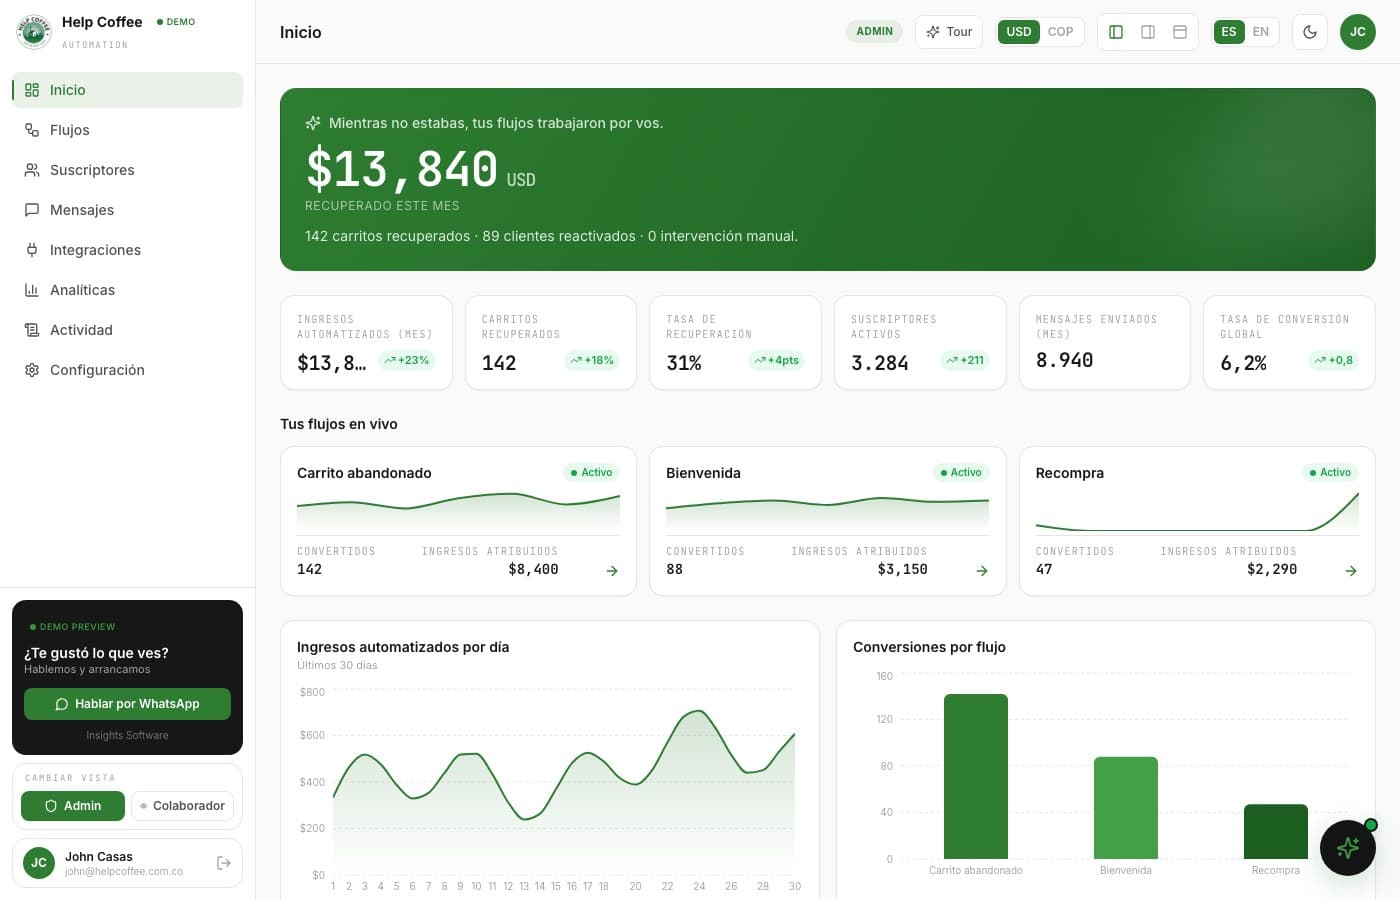Set language to EN
Image resolution: width=1400 pixels, height=900 pixels.
point(1261,32)
